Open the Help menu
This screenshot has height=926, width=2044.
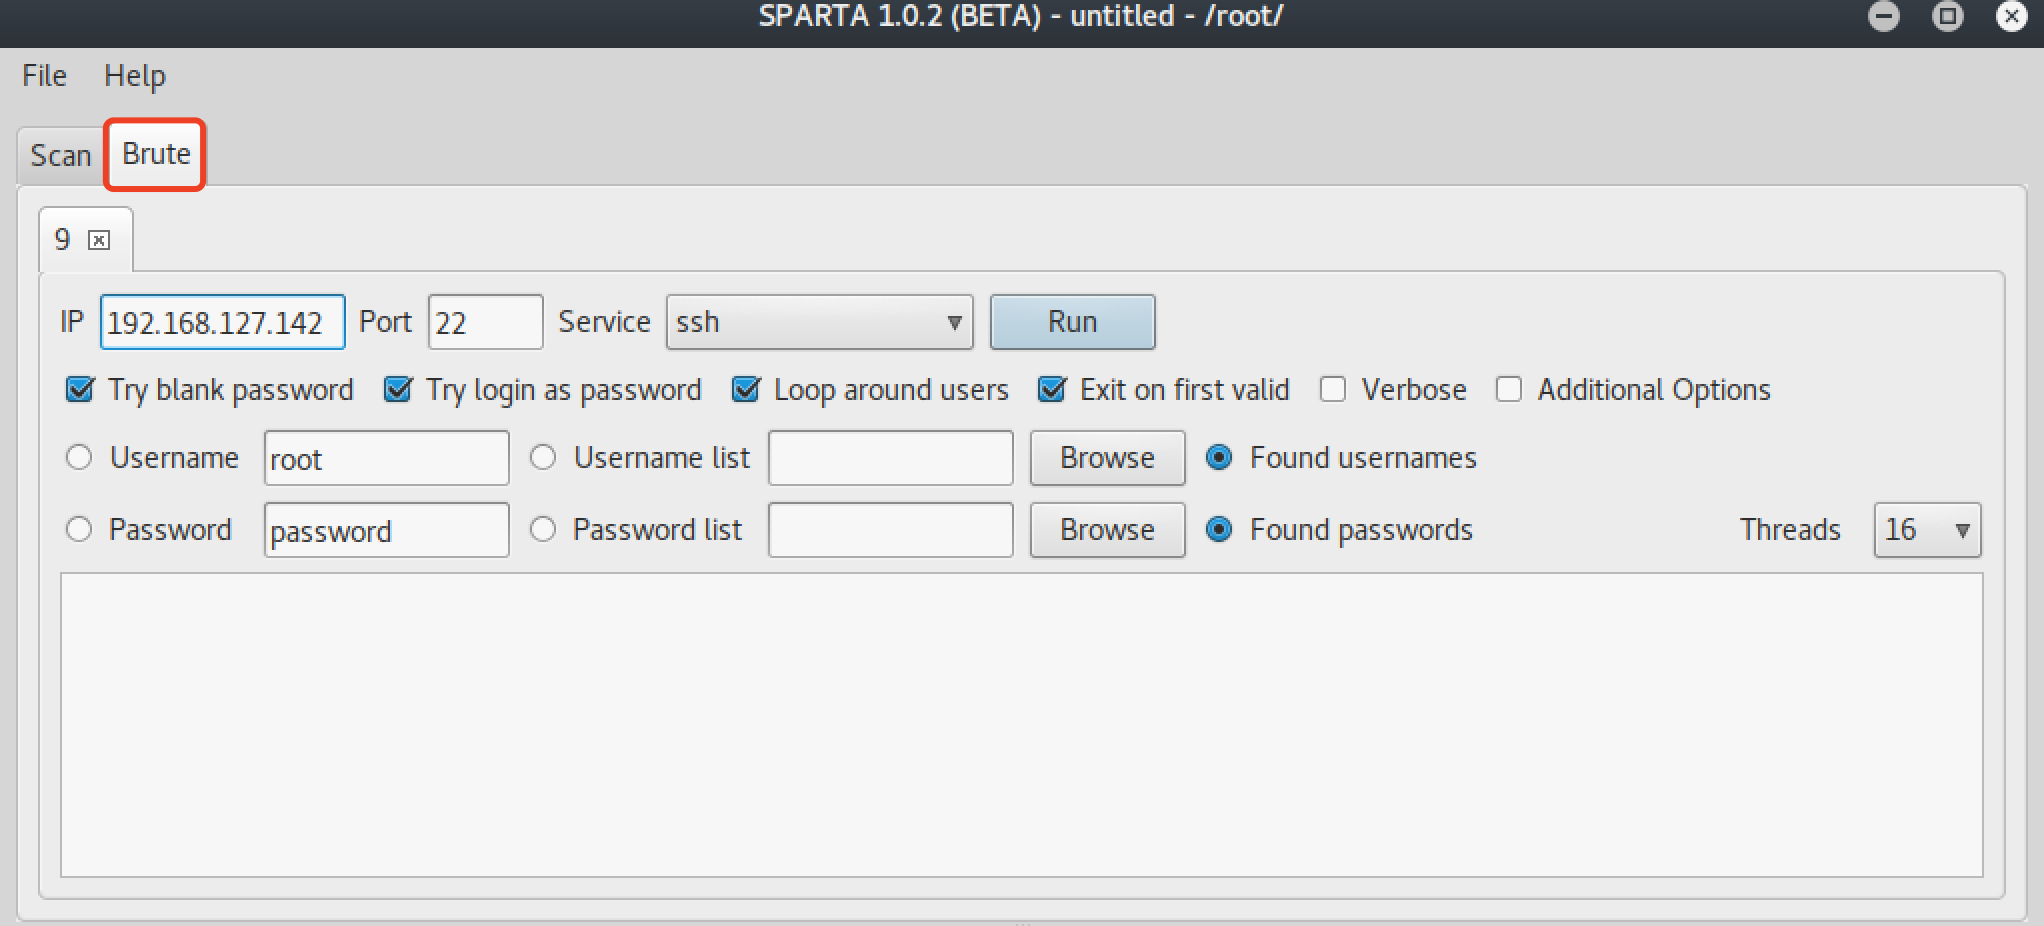pos(135,76)
